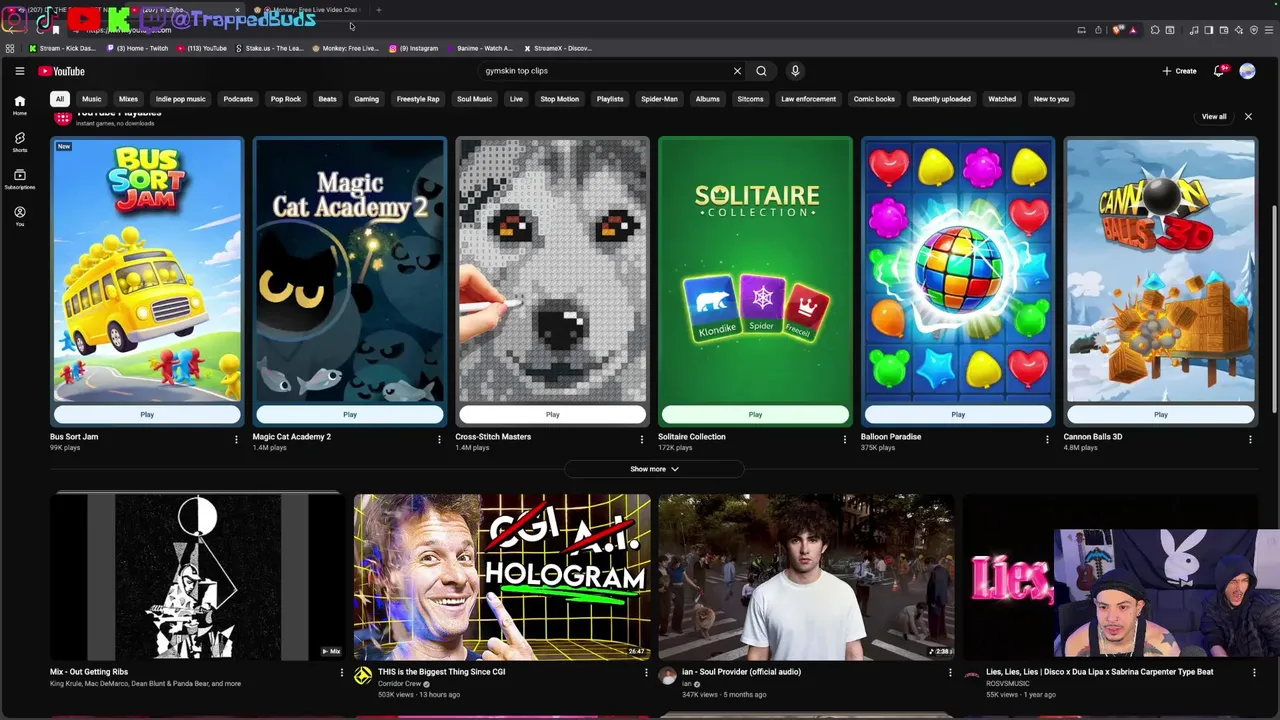The image size is (1280, 720).
Task: Play Cross-Stitch Masters
Action: (553, 415)
